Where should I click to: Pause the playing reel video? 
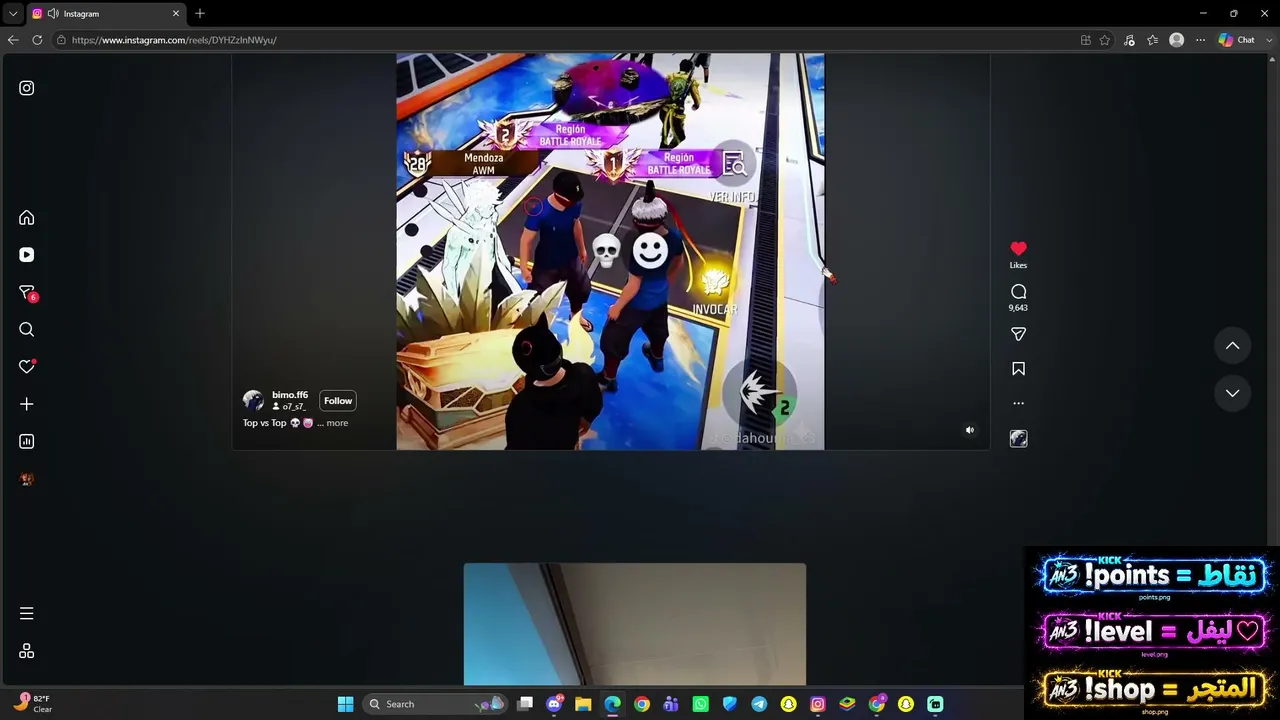click(610, 251)
